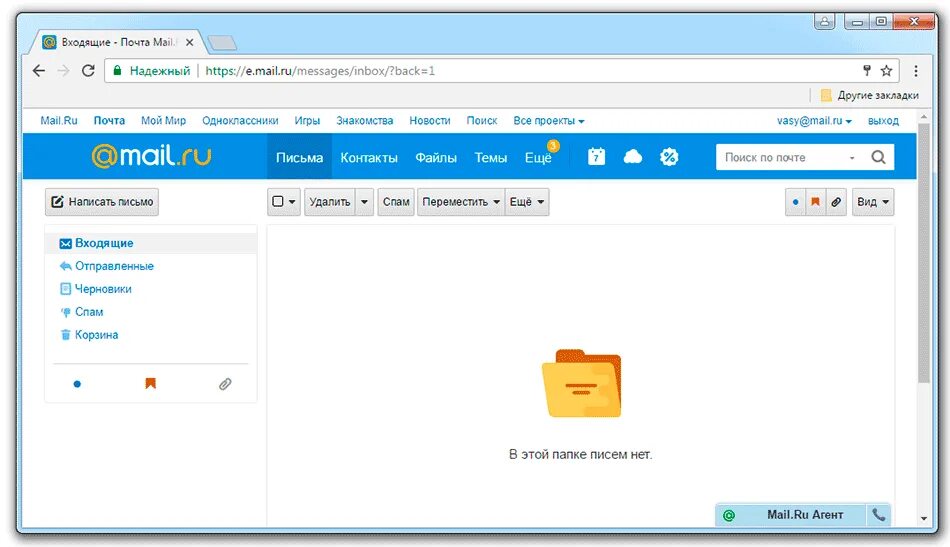
Task: Switch to the Контакты tab
Action: click(369, 157)
